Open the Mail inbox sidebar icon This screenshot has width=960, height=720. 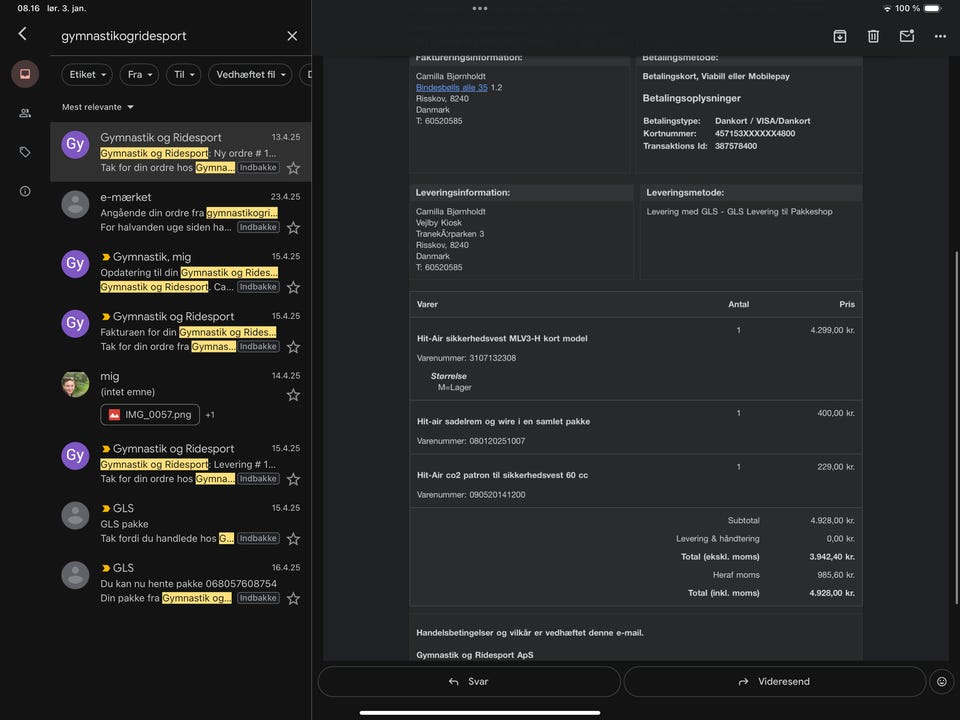[x=25, y=74]
